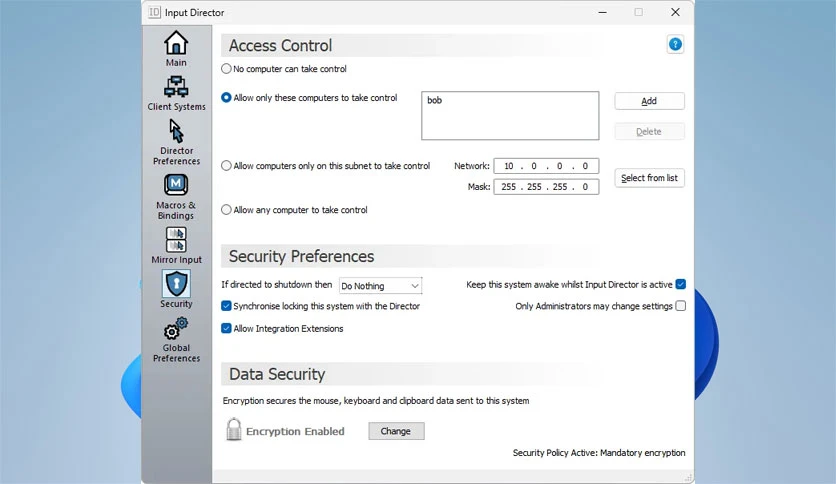
Task: Open the Macros & Bindings section
Action: [176, 197]
